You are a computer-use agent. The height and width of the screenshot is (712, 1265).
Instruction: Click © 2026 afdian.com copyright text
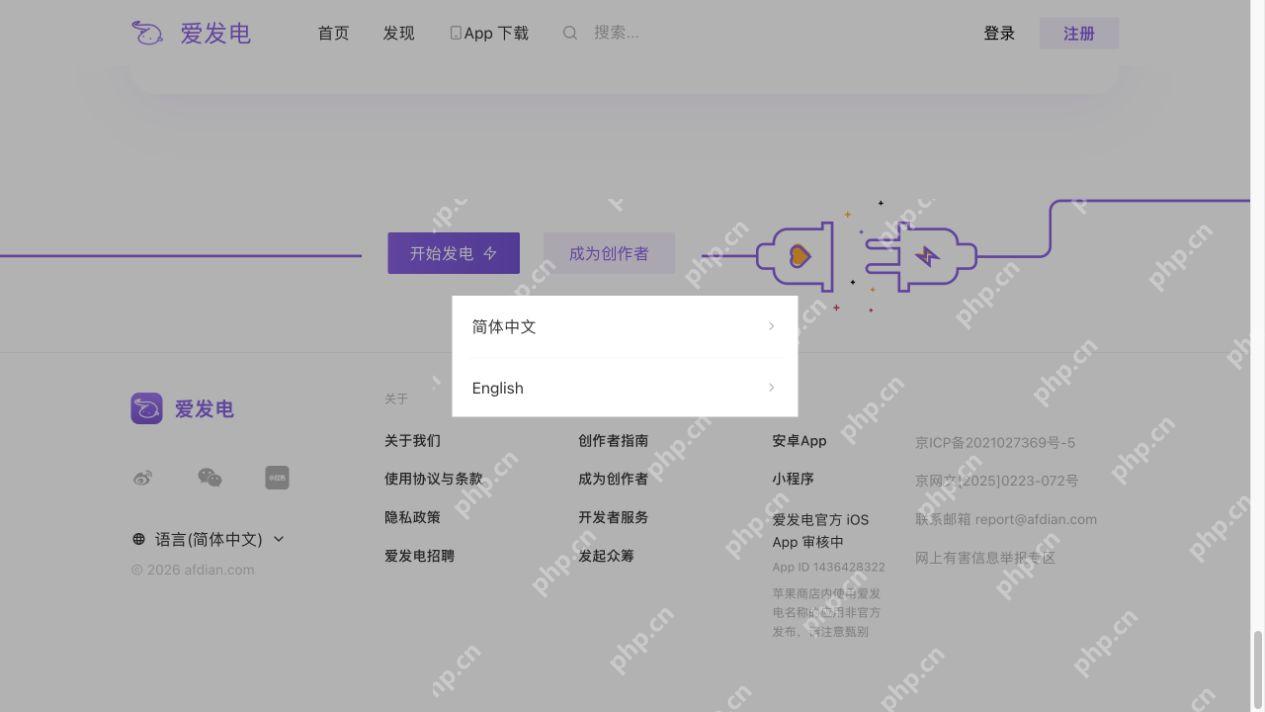(x=193, y=570)
